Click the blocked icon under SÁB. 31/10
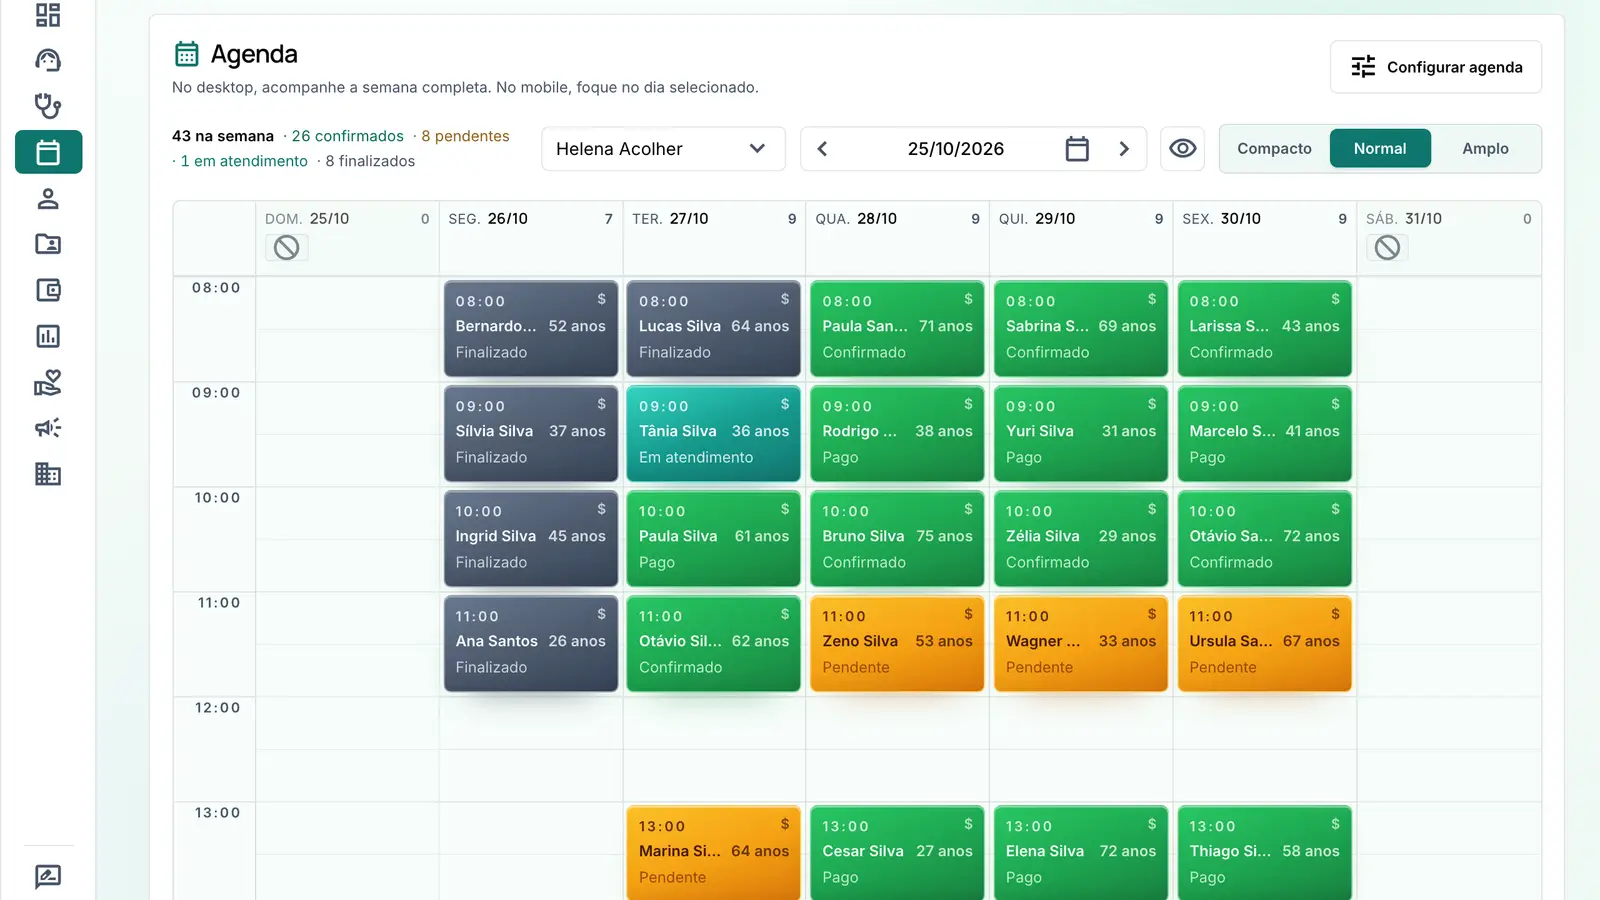 1387,248
